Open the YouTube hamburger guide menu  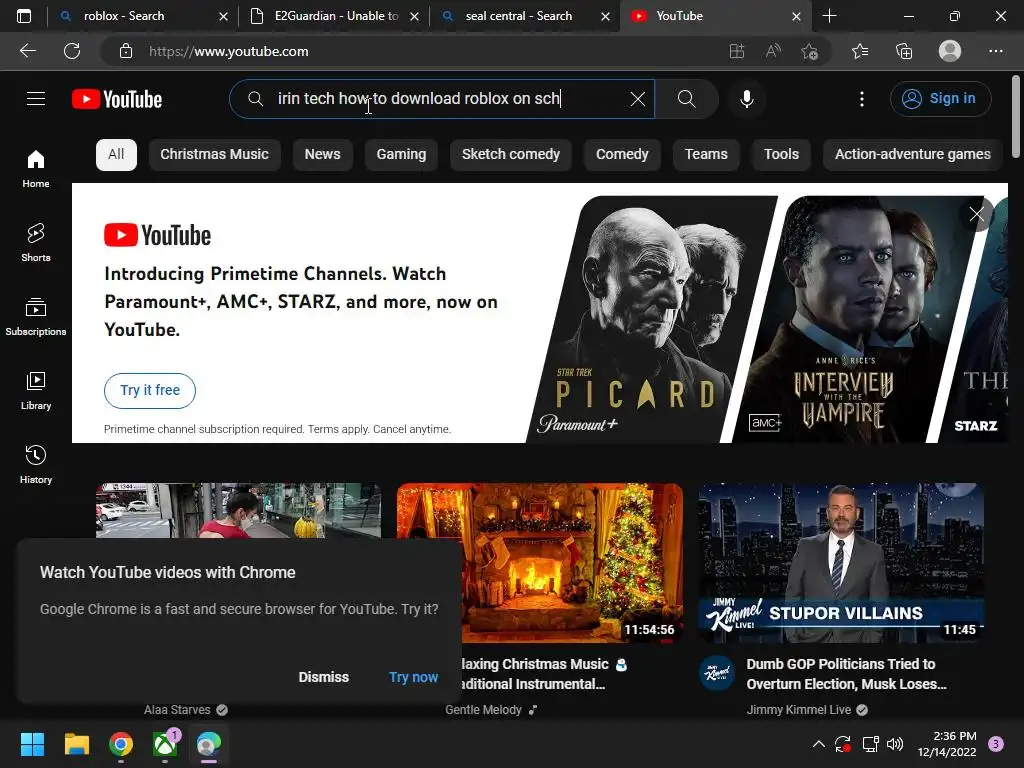[36, 99]
